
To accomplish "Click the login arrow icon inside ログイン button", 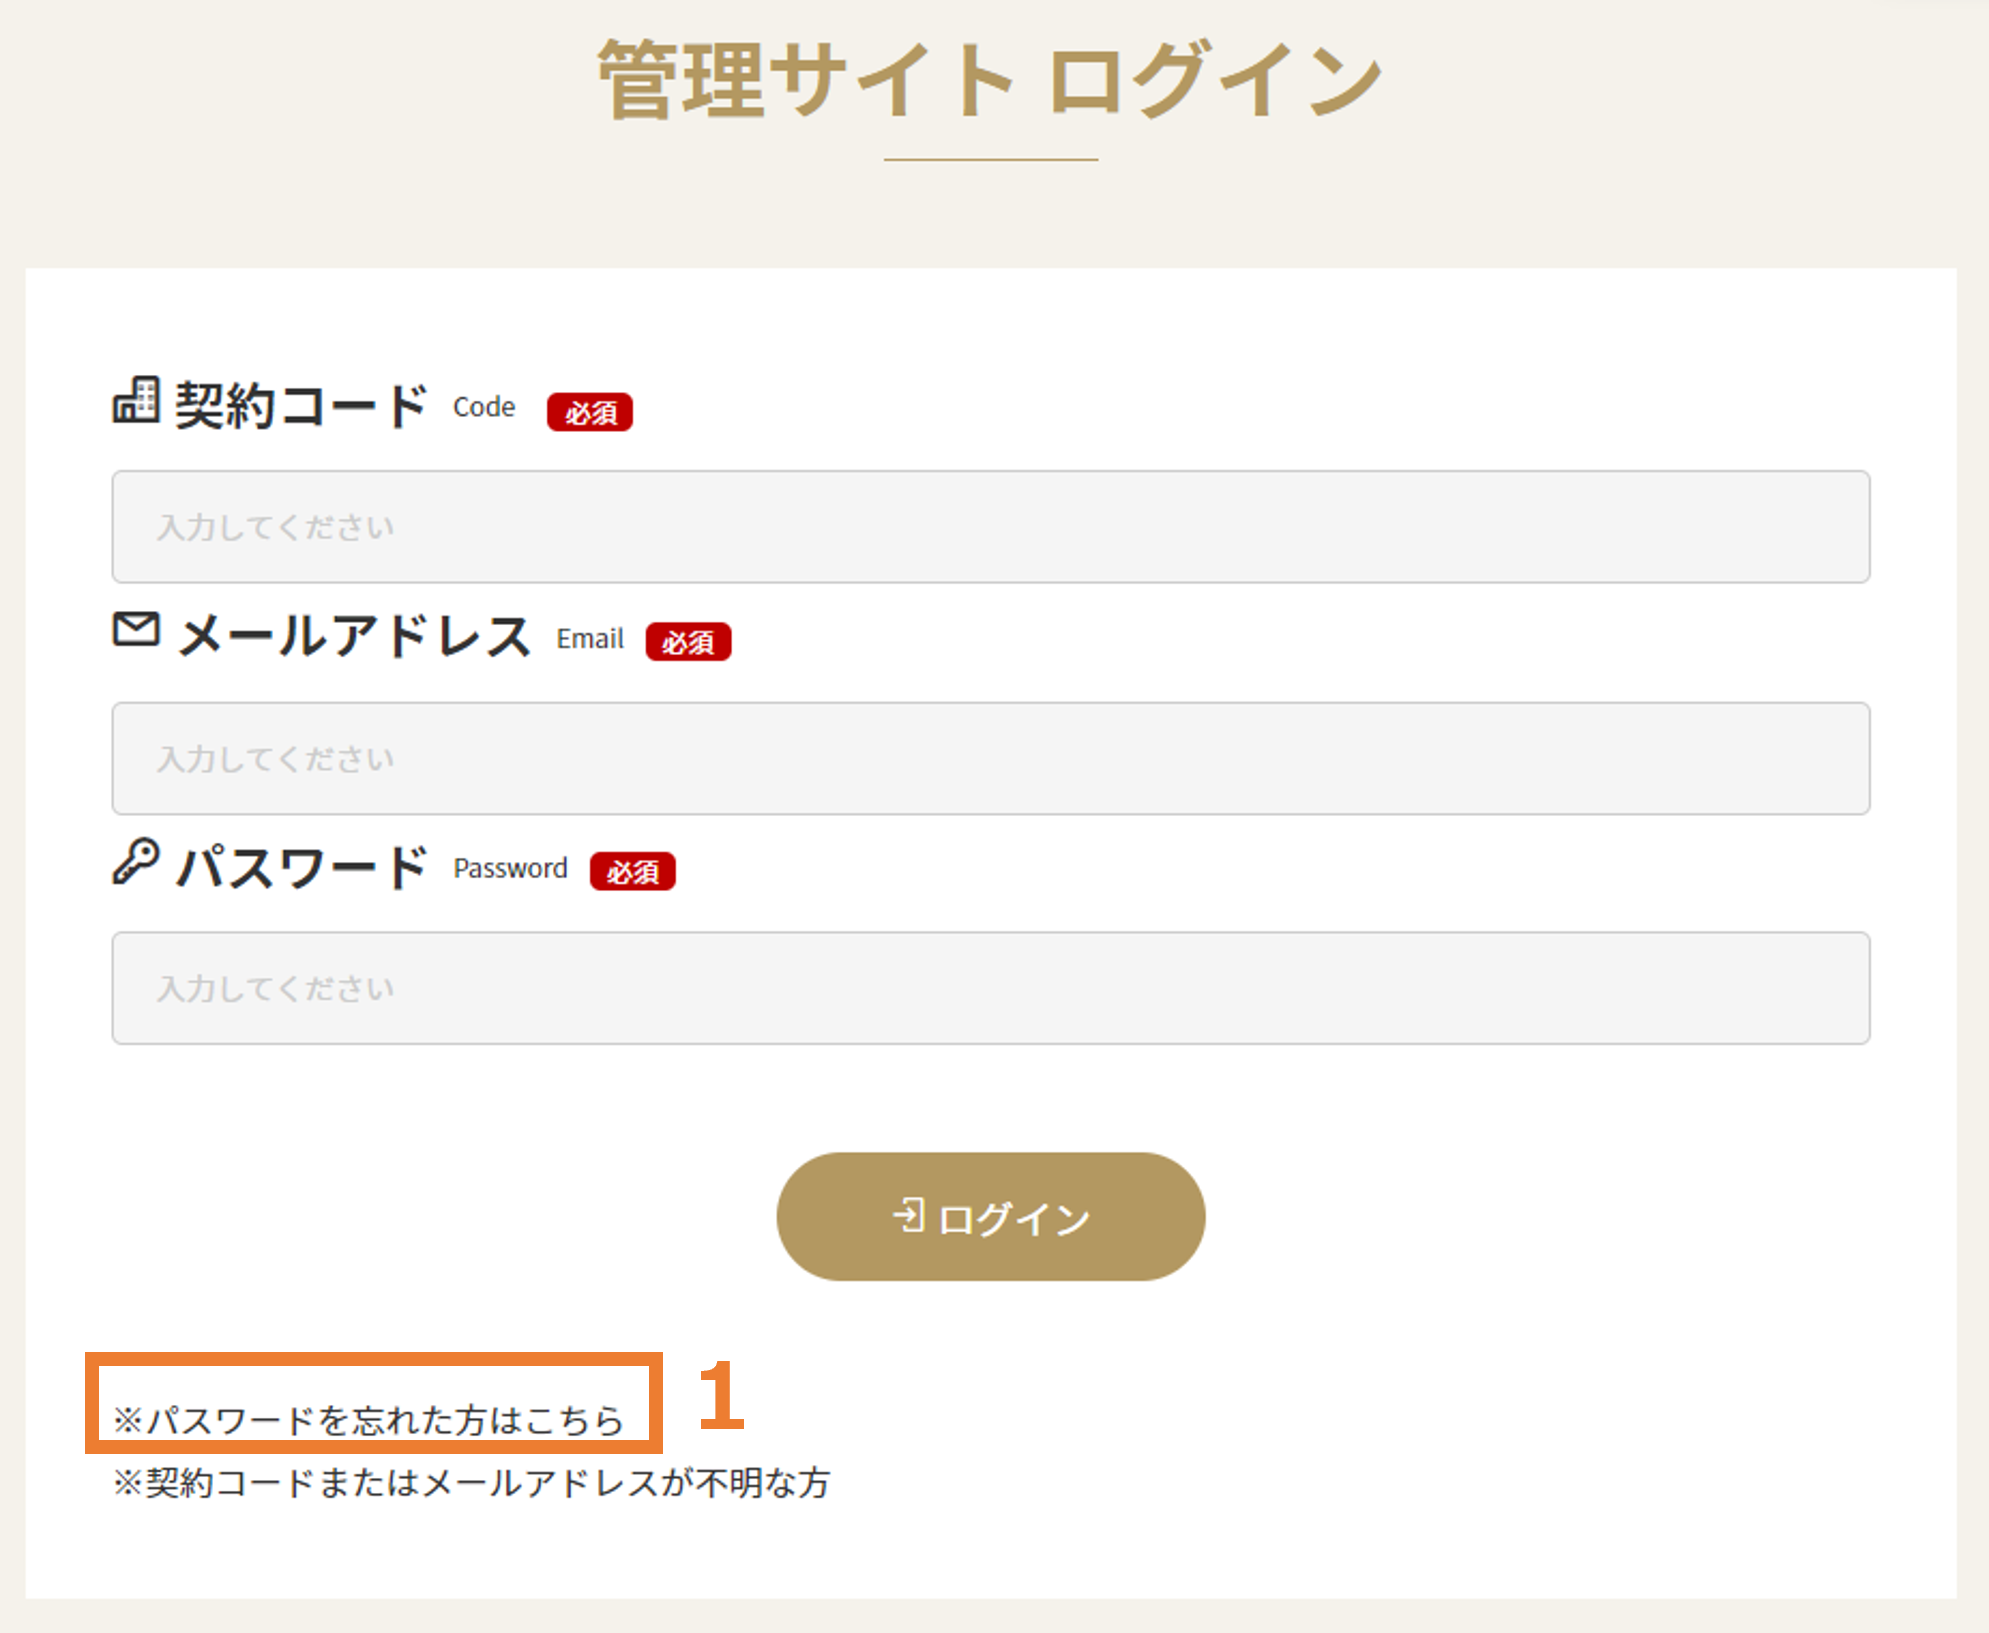I will 909,1215.
